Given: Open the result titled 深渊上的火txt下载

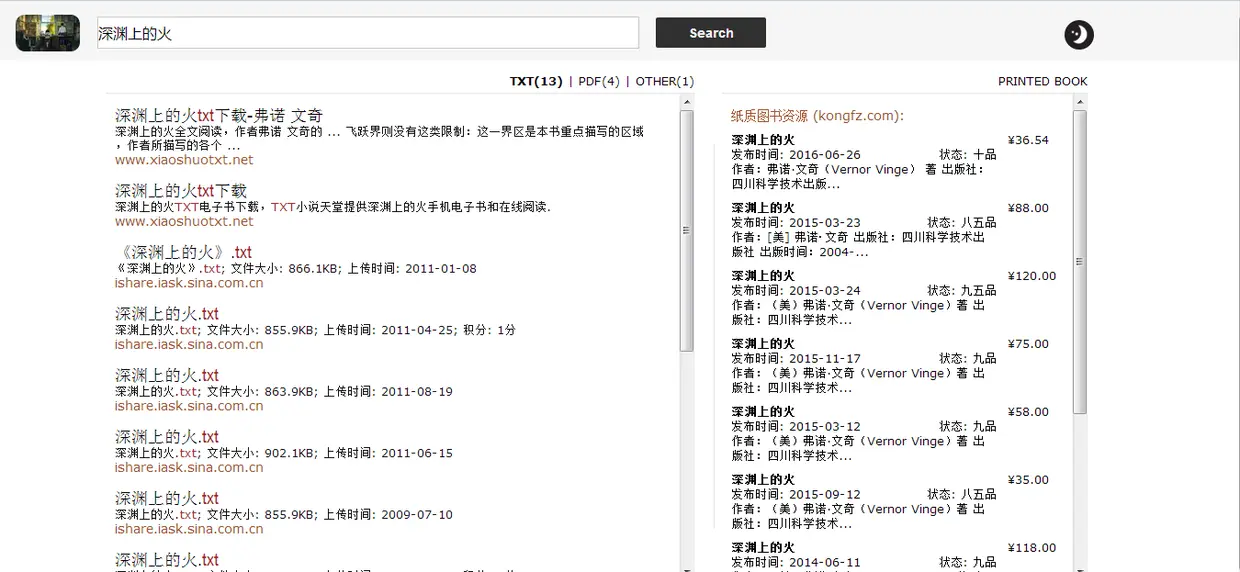Looking at the screenshot, I should (x=181, y=190).
